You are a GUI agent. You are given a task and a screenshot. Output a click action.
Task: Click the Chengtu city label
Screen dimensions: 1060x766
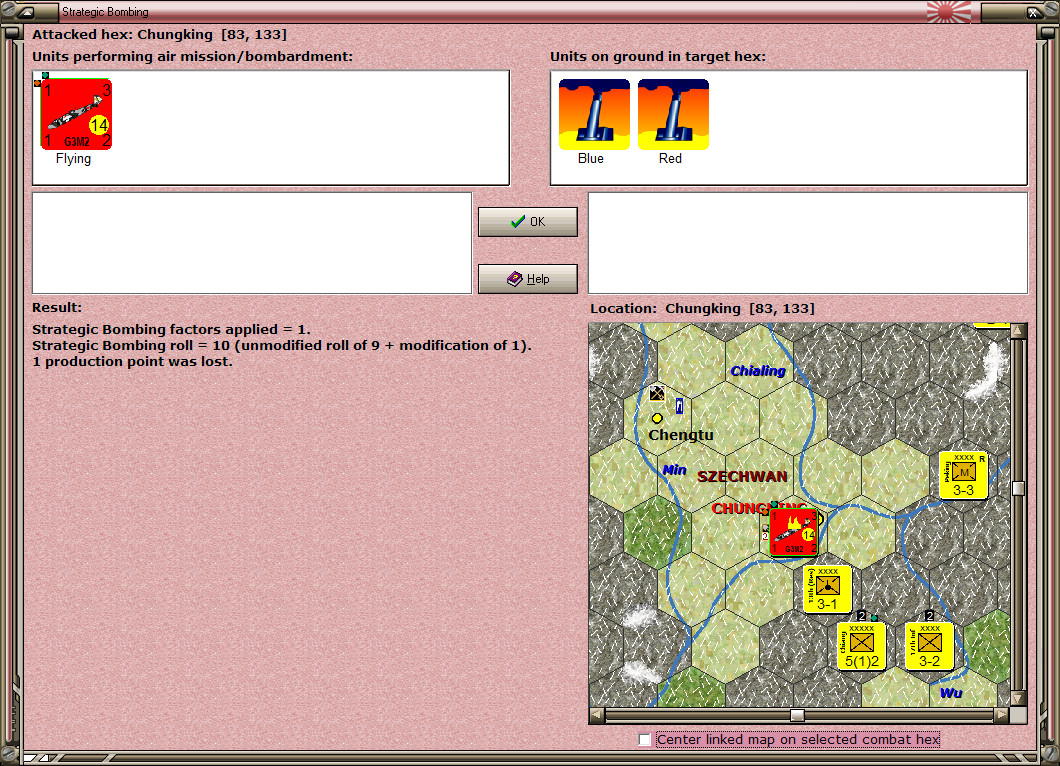pyautogui.click(x=681, y=435)
